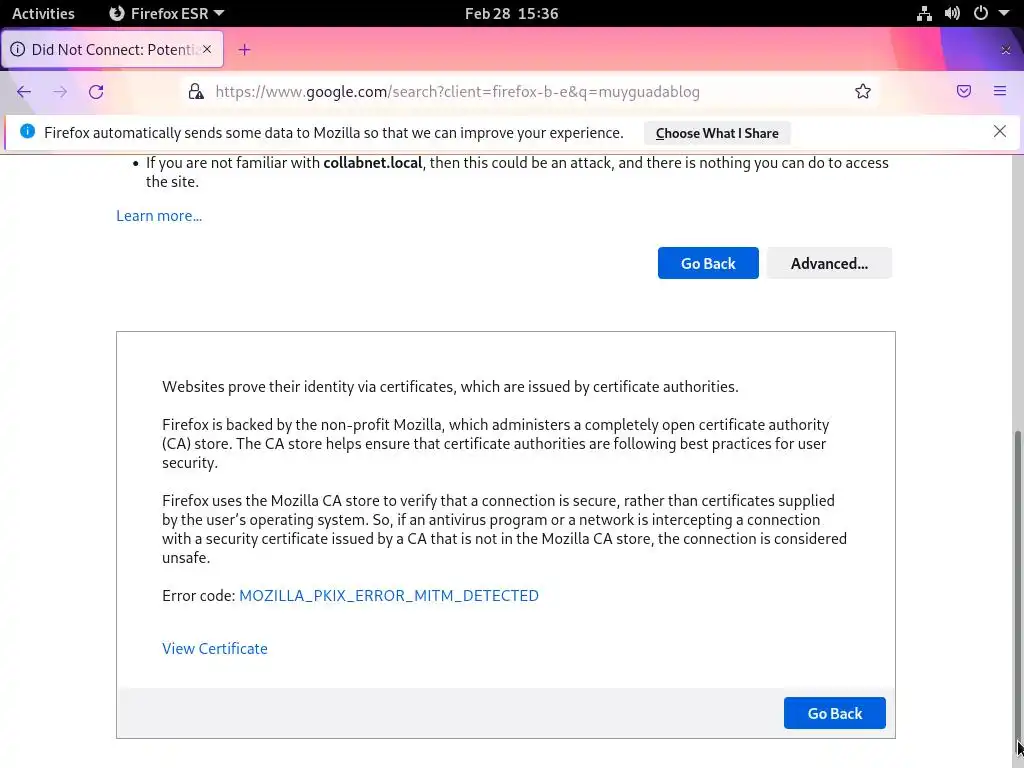
Task: Select the Did Not Connect tab
Action: (x=112, y=50)
